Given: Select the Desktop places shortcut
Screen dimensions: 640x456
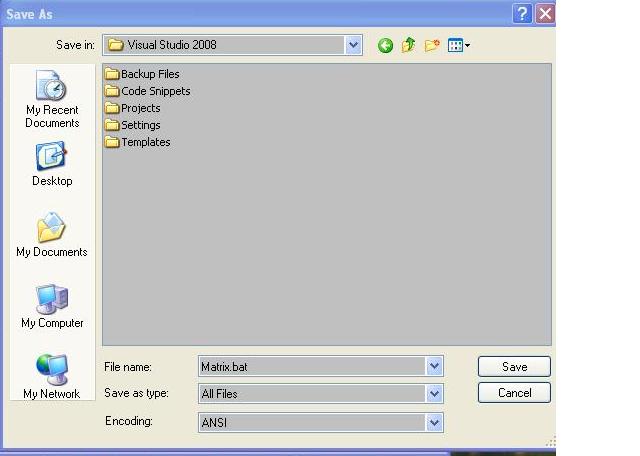Looking at the screenshot, I should click(x=52, y=164).
